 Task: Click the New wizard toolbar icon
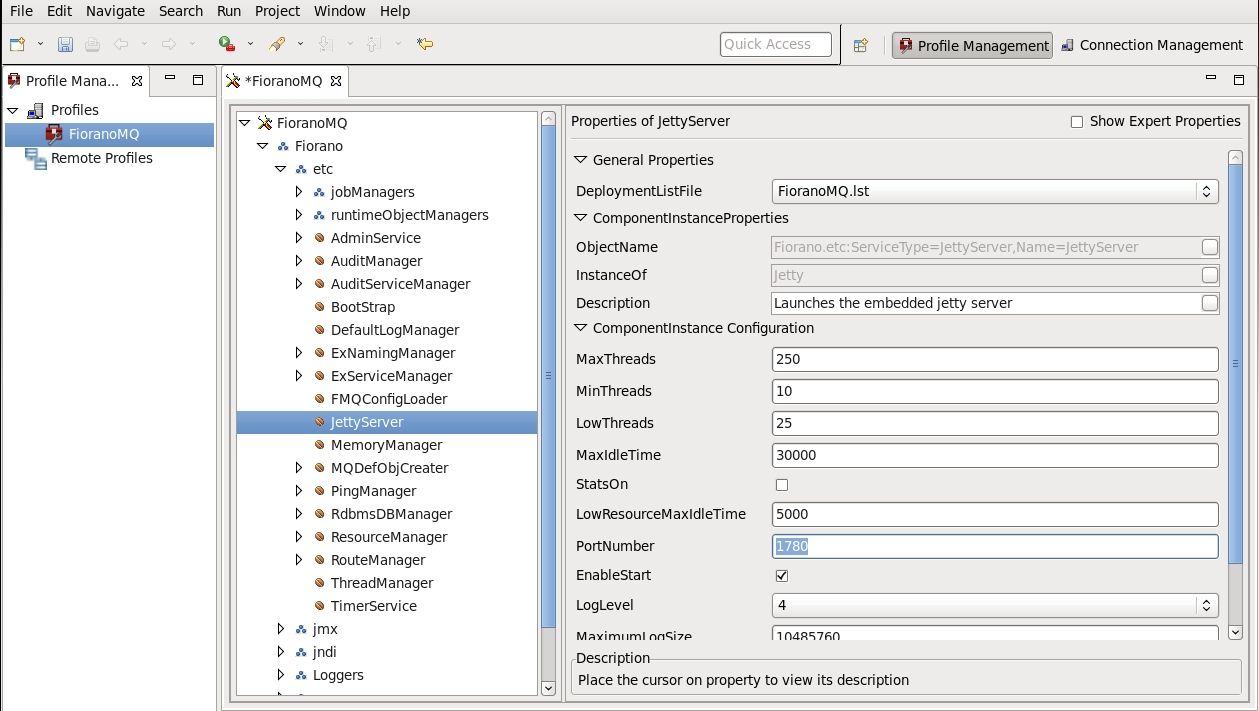(x=17, y=44)
